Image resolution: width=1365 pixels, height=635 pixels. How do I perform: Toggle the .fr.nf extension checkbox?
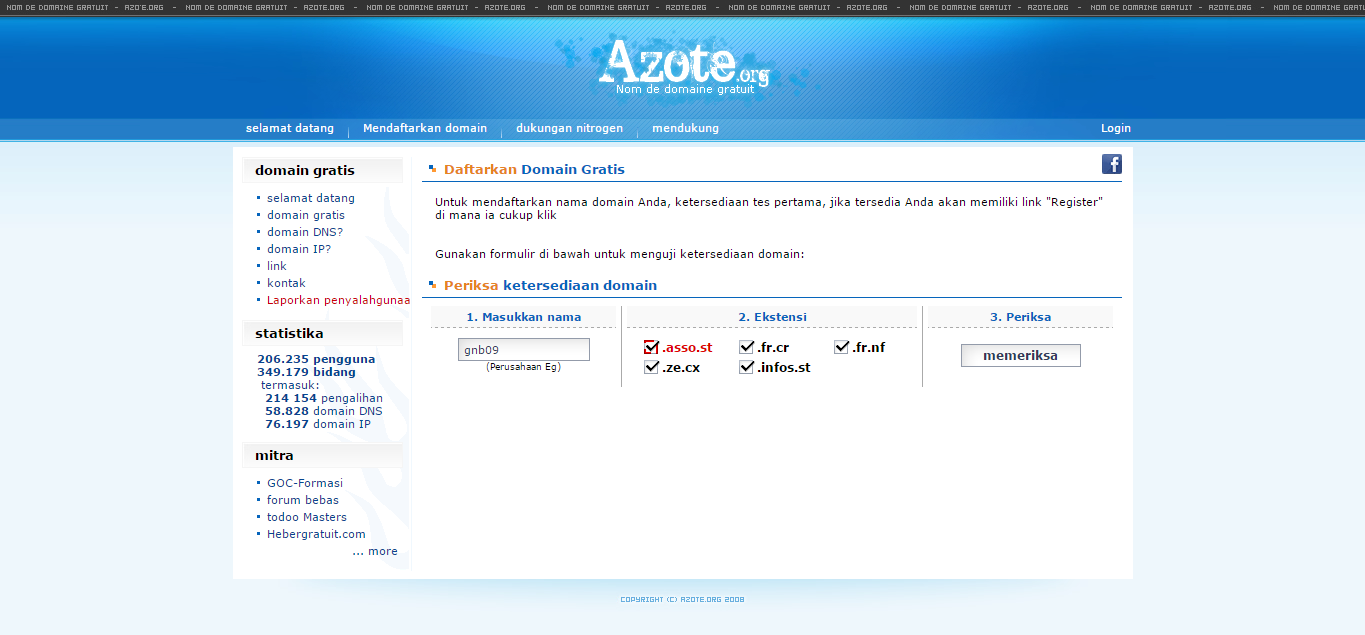[x=841, y=347]
